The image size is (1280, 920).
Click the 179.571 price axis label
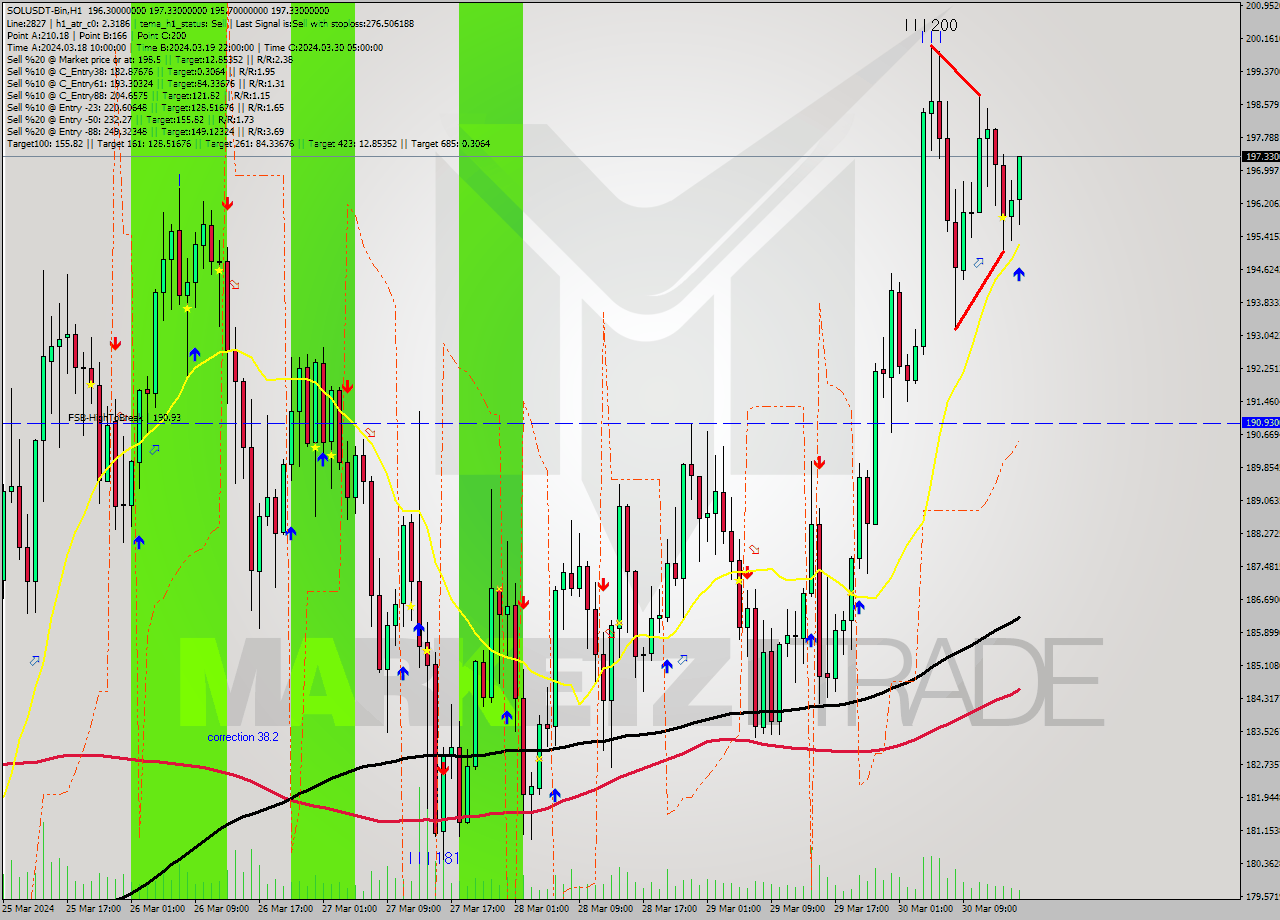pyautogui.click(x=1261, y=896)
